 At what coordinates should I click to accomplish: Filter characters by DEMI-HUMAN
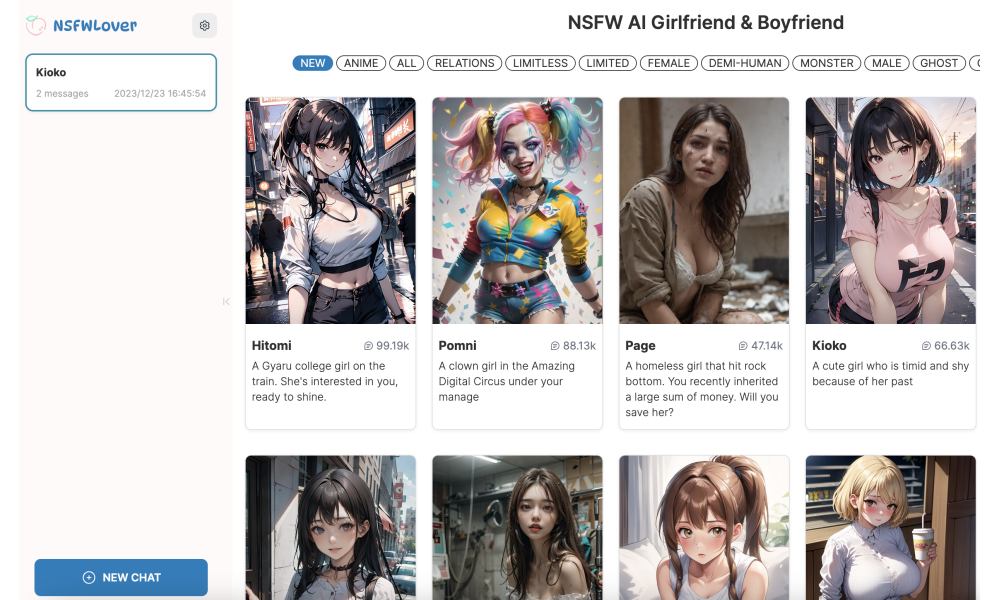(x=745, y=63)
